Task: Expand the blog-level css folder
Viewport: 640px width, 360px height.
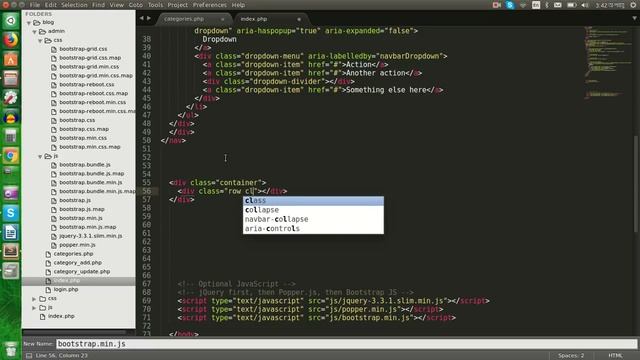Action: [x=35, y=299]
